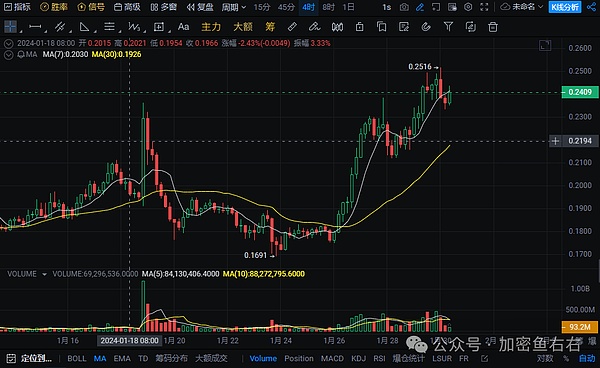The image size is (600, 368).
Task: Take a chart snapshot with camera icon
Action: tap(404, 7)
